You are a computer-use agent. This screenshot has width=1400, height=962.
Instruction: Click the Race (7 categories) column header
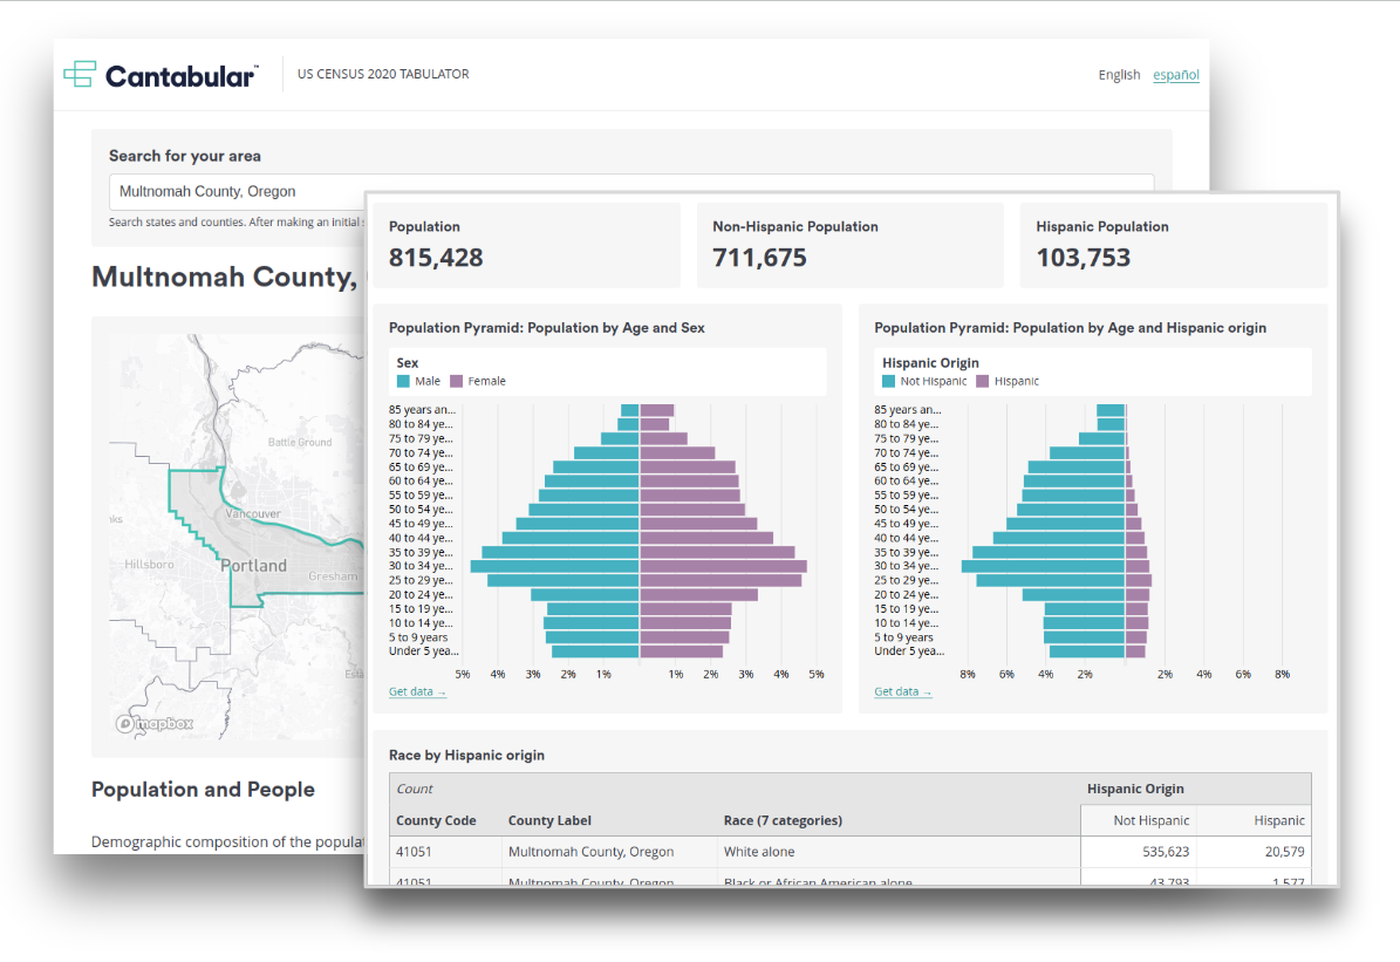click(x=783, y=820)
